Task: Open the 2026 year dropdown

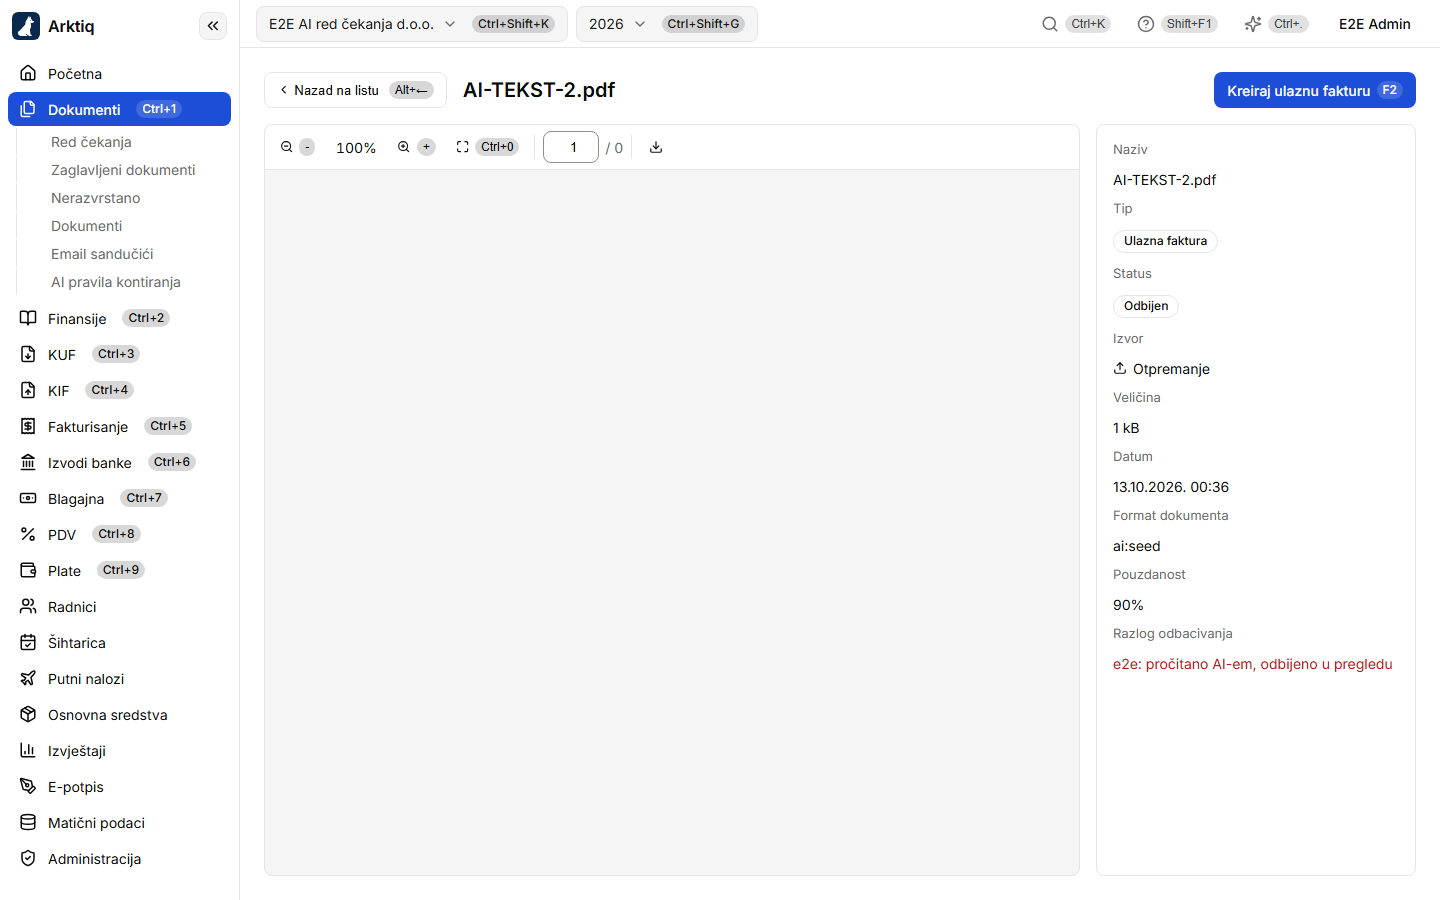Action: coord(666,24)
